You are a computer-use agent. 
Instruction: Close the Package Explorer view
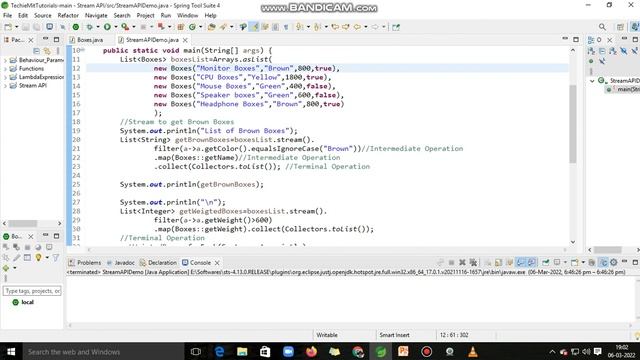(x=31, y=40)
